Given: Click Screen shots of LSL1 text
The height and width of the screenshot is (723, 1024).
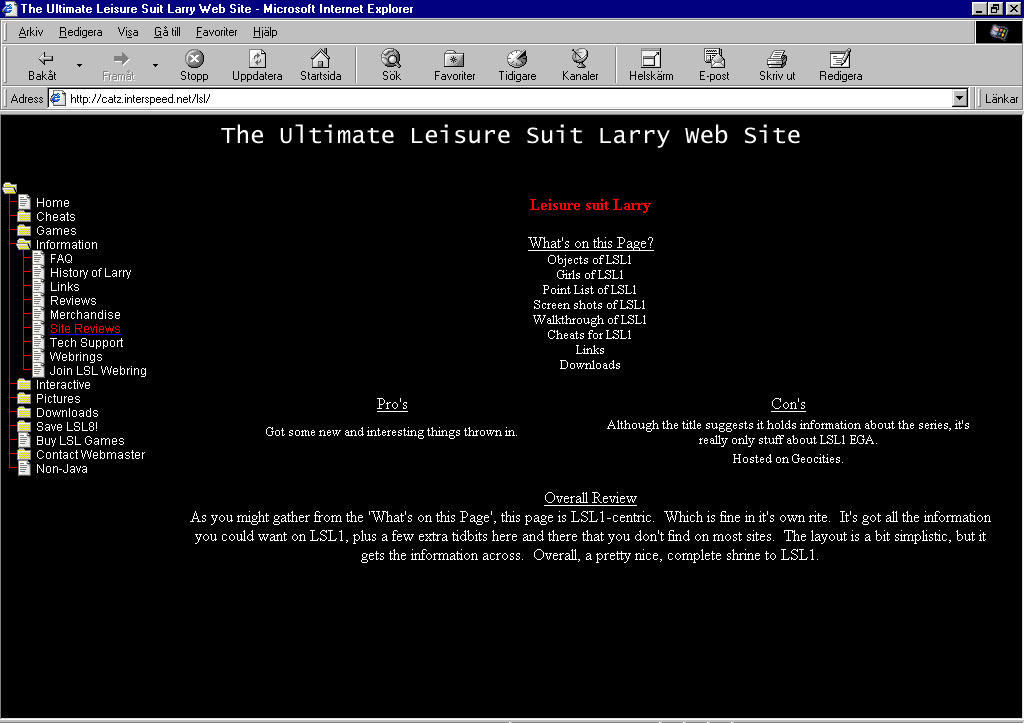Looking at the screenshot, I should [590, 304].
